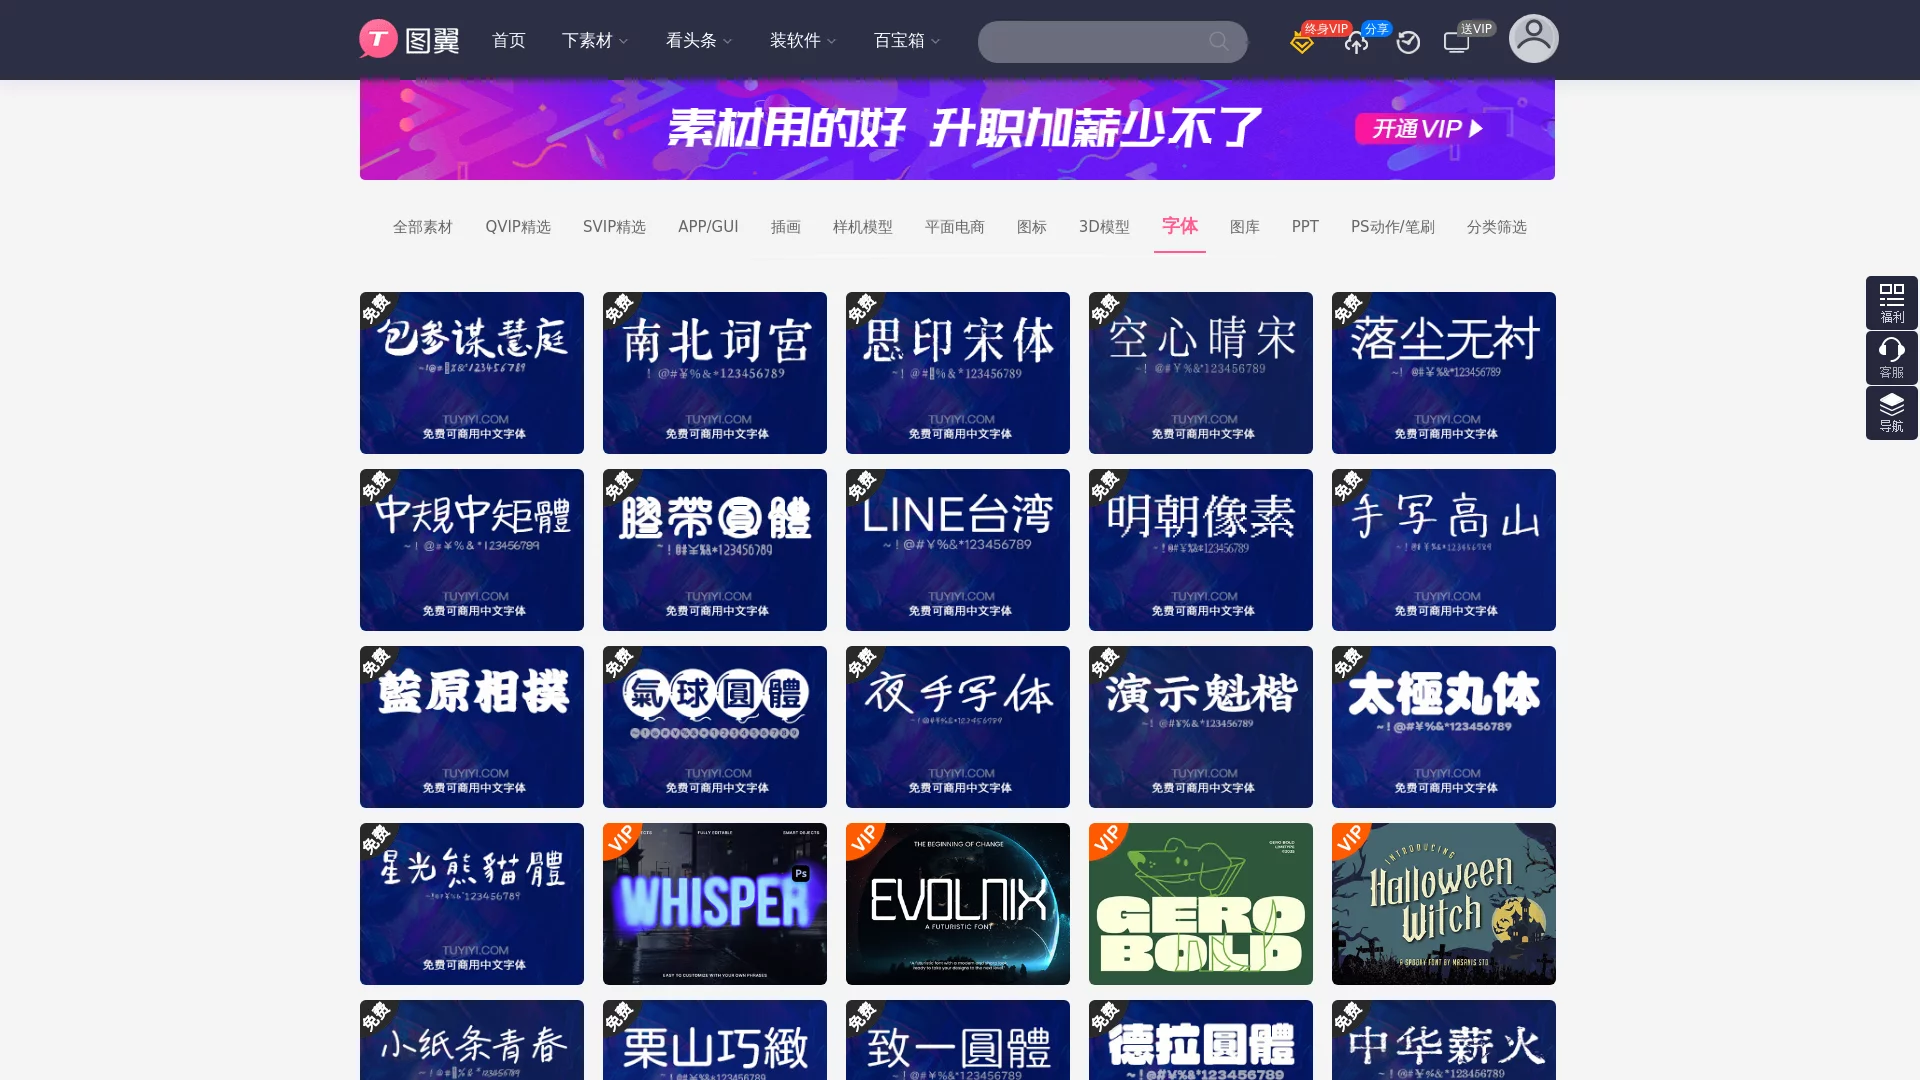1920x1080 pixels.
Task: Click the search magnifier icon
Action: [1218, 42]
